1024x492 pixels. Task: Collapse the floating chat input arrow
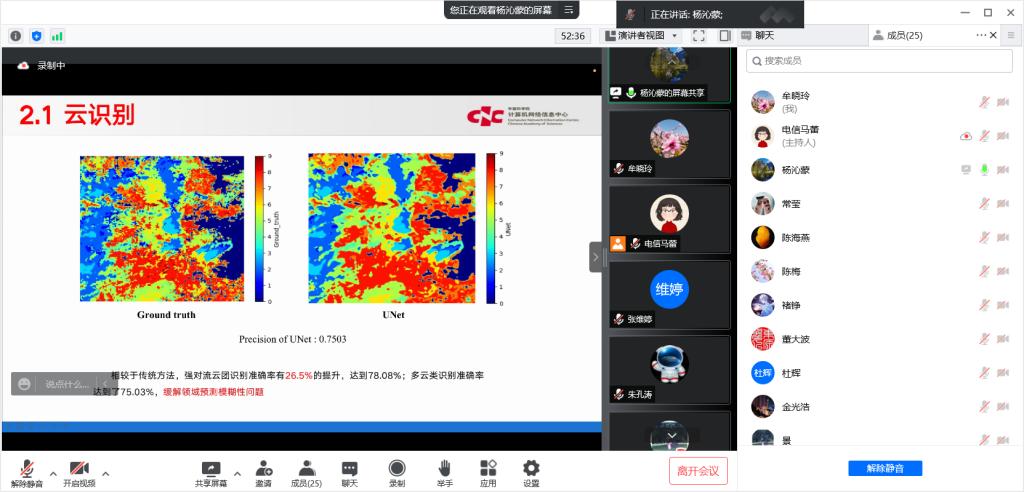click(x=105, y=384)
